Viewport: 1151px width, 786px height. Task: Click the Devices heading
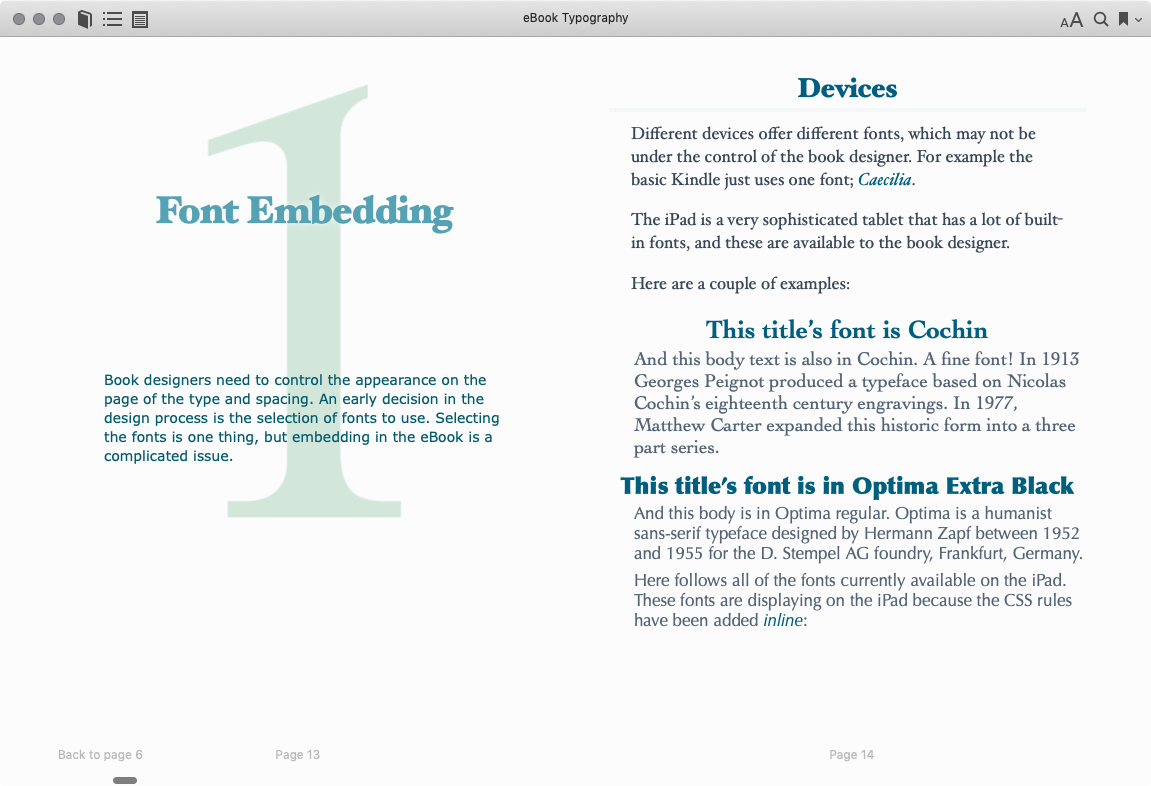[x=847, y=88]
